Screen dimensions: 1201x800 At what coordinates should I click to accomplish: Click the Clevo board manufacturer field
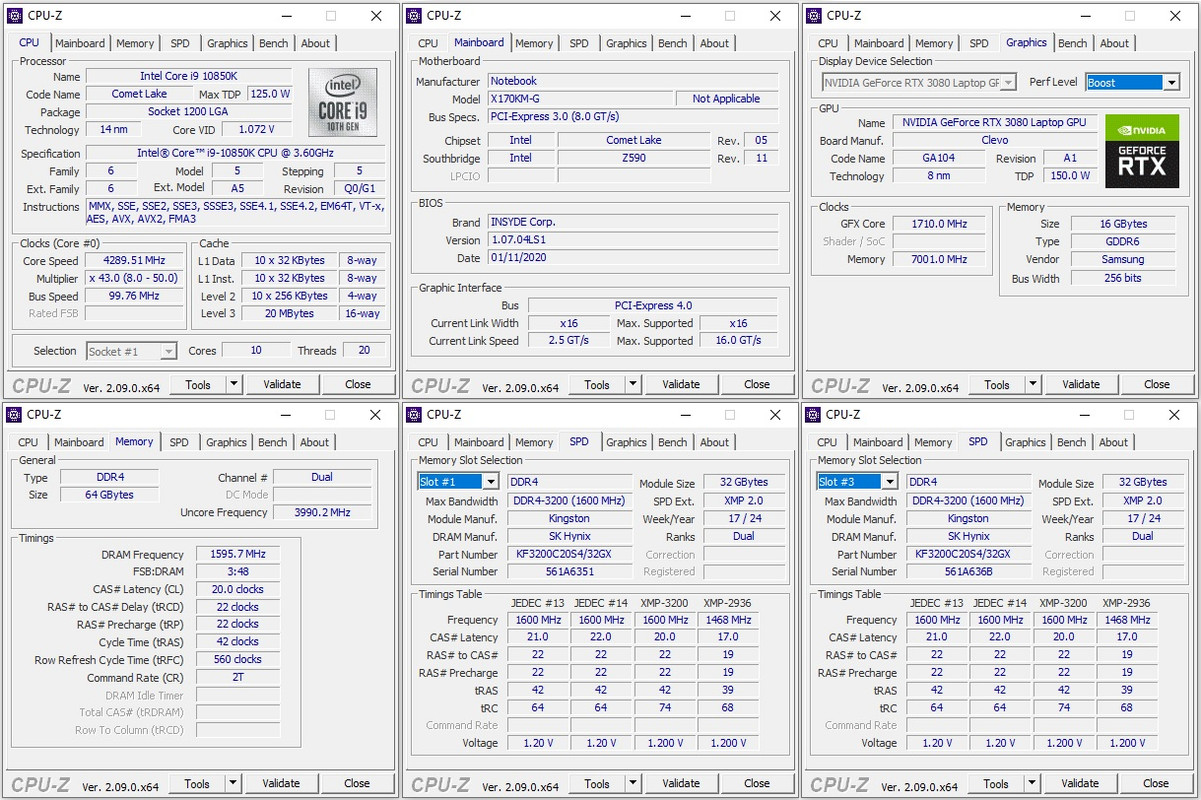tap(995, 140)
